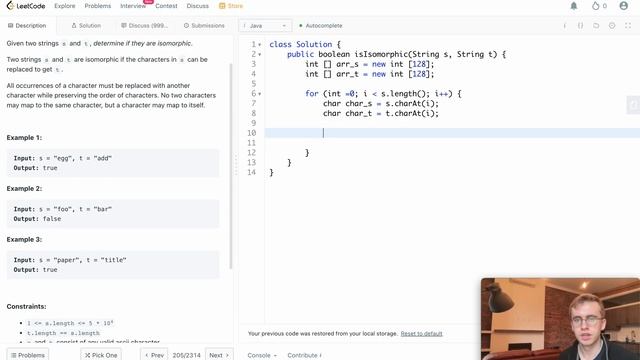Format code with the curly braces icon
The width and height of the screenshot is (640, 360).
(x=580, y=25)
